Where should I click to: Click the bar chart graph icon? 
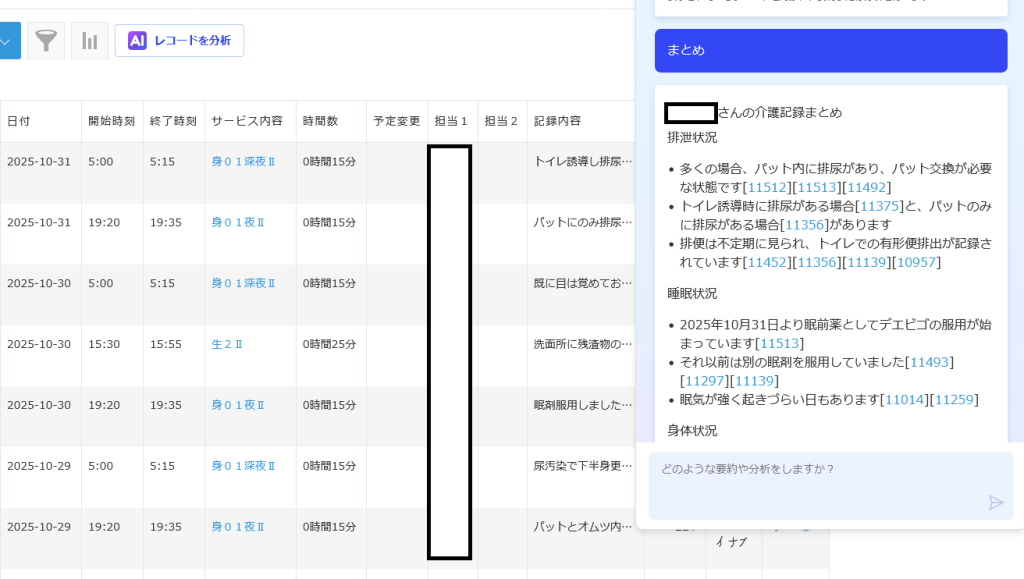90,41
